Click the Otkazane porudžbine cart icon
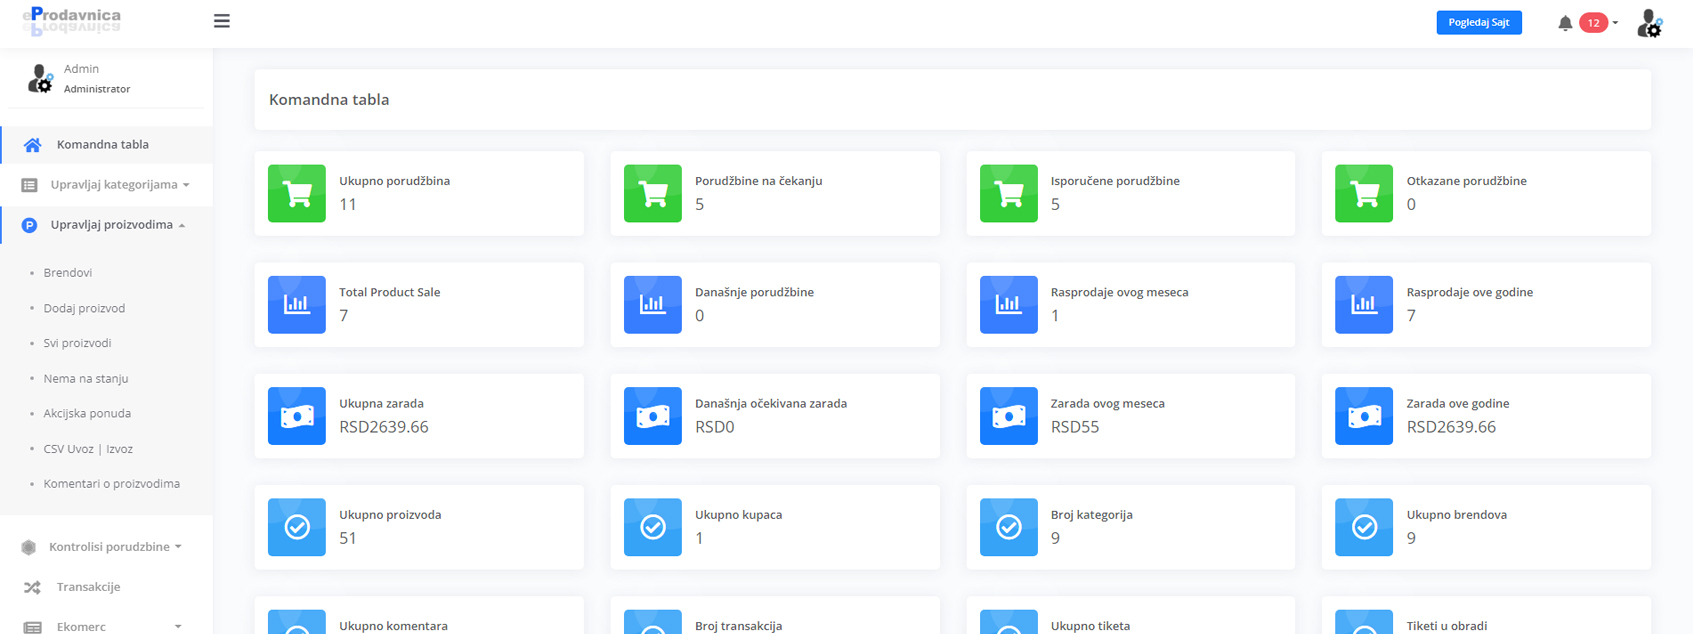The height and width of the screenshot is (634, 1693). click(x=1364, y=193)
